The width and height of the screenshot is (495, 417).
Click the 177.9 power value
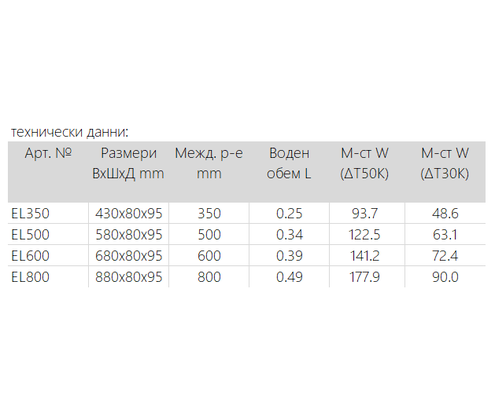365,277
